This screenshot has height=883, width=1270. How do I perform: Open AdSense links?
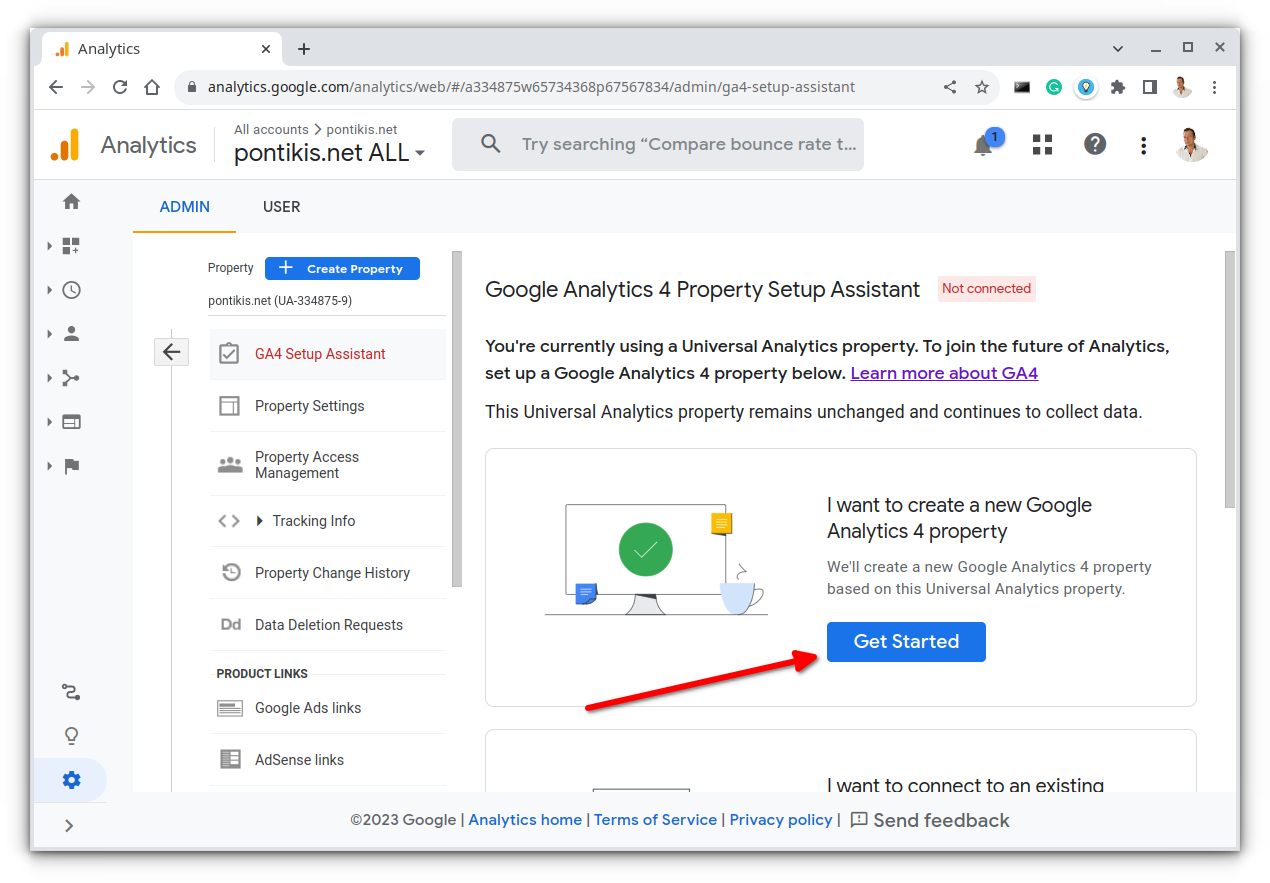(x=328, y=760)
